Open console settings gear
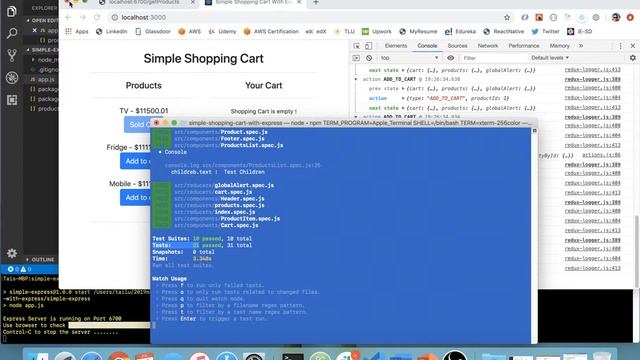The width and height of the screenshot is (640, 360). click(x=633, y=58)
